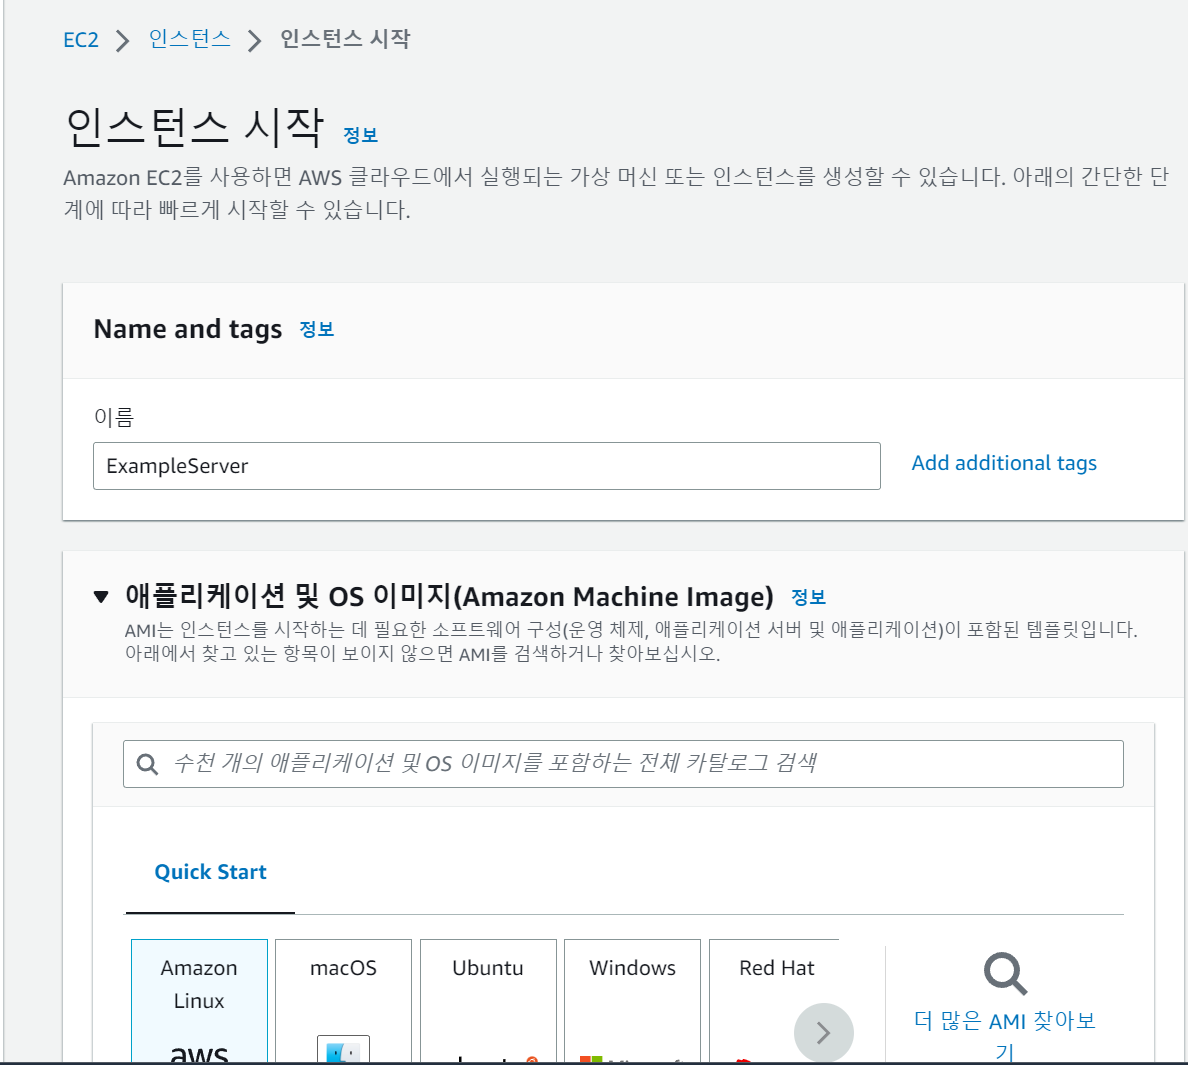The height and width of the screenshot is (1065, 1188).
Task: Click the next arrow in AMI carousel
Action: click(x=824, y=1032)
